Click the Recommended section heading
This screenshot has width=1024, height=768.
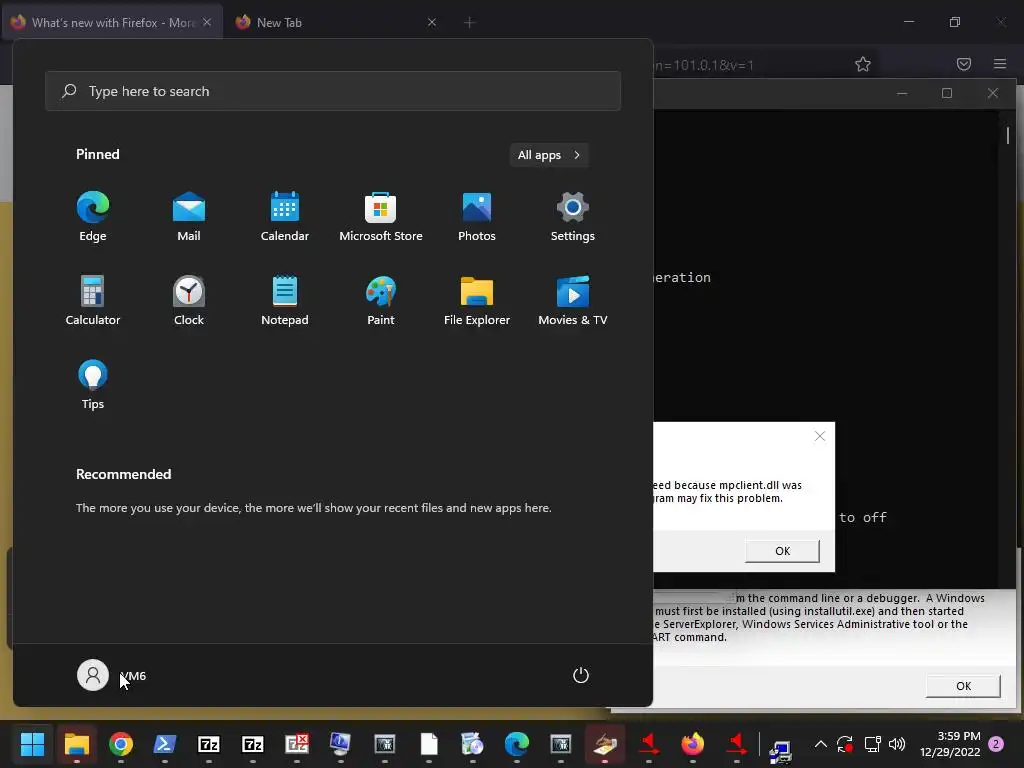[123, 474]
